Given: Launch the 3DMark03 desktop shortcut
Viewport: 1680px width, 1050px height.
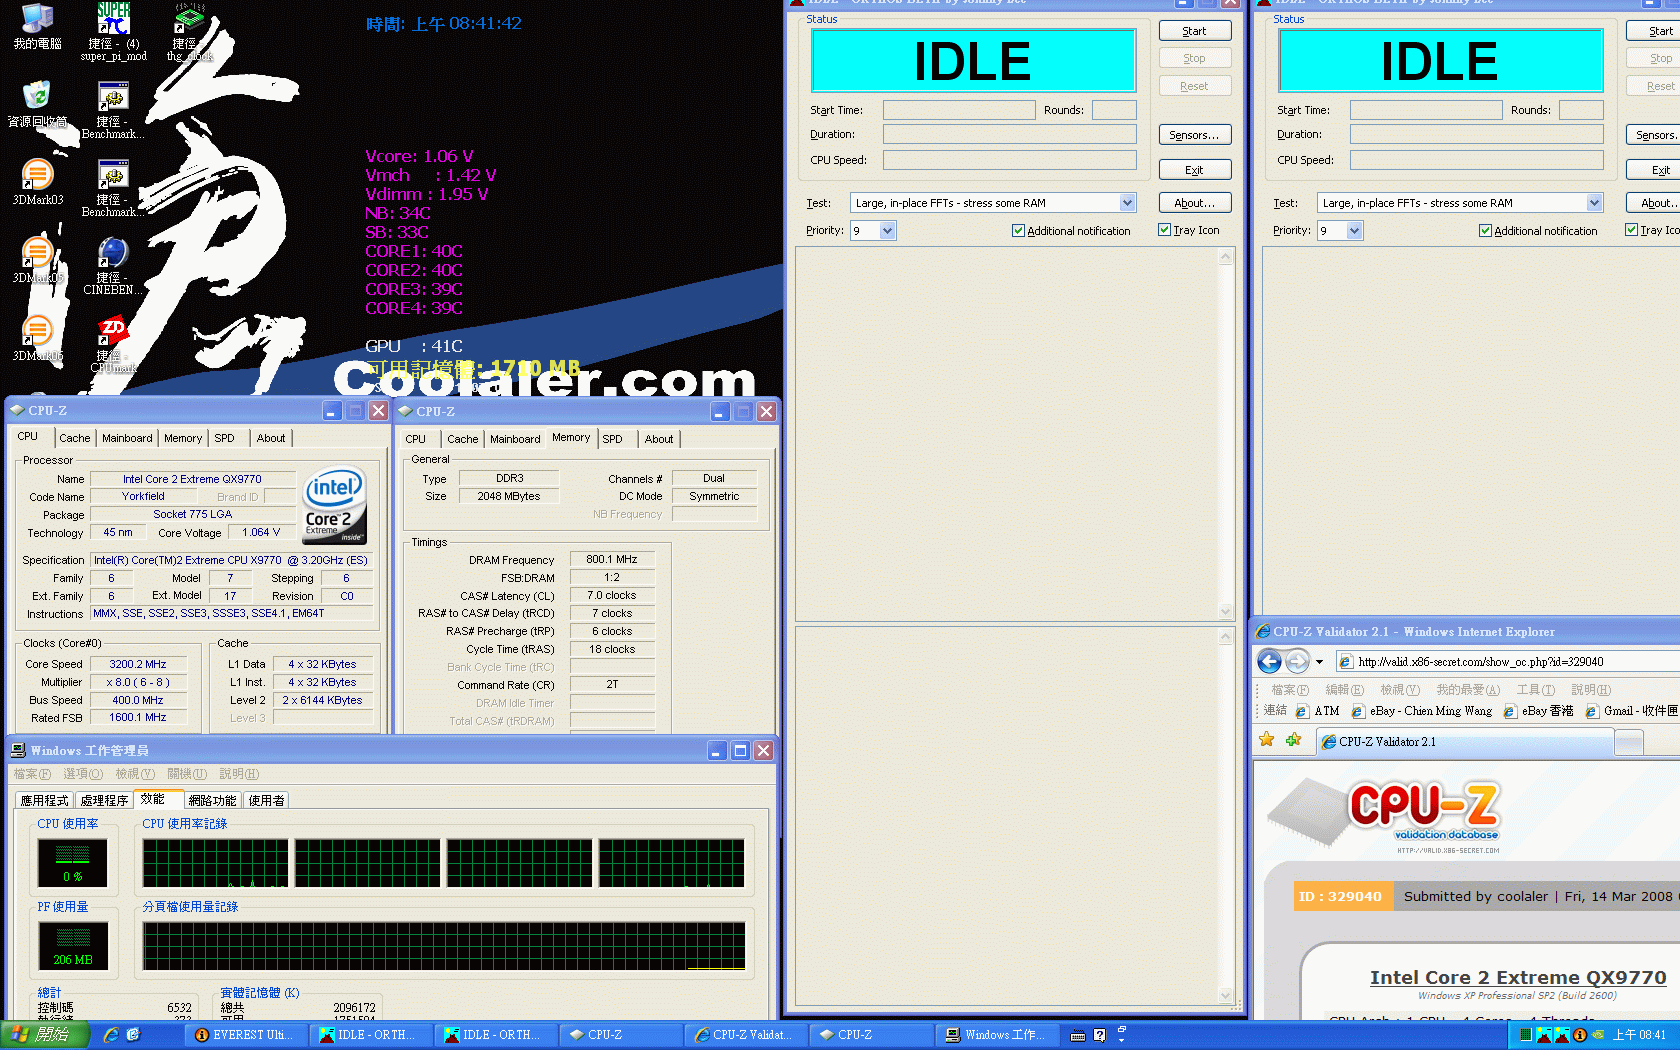Looking at the screenshot, I should (37, 181).
